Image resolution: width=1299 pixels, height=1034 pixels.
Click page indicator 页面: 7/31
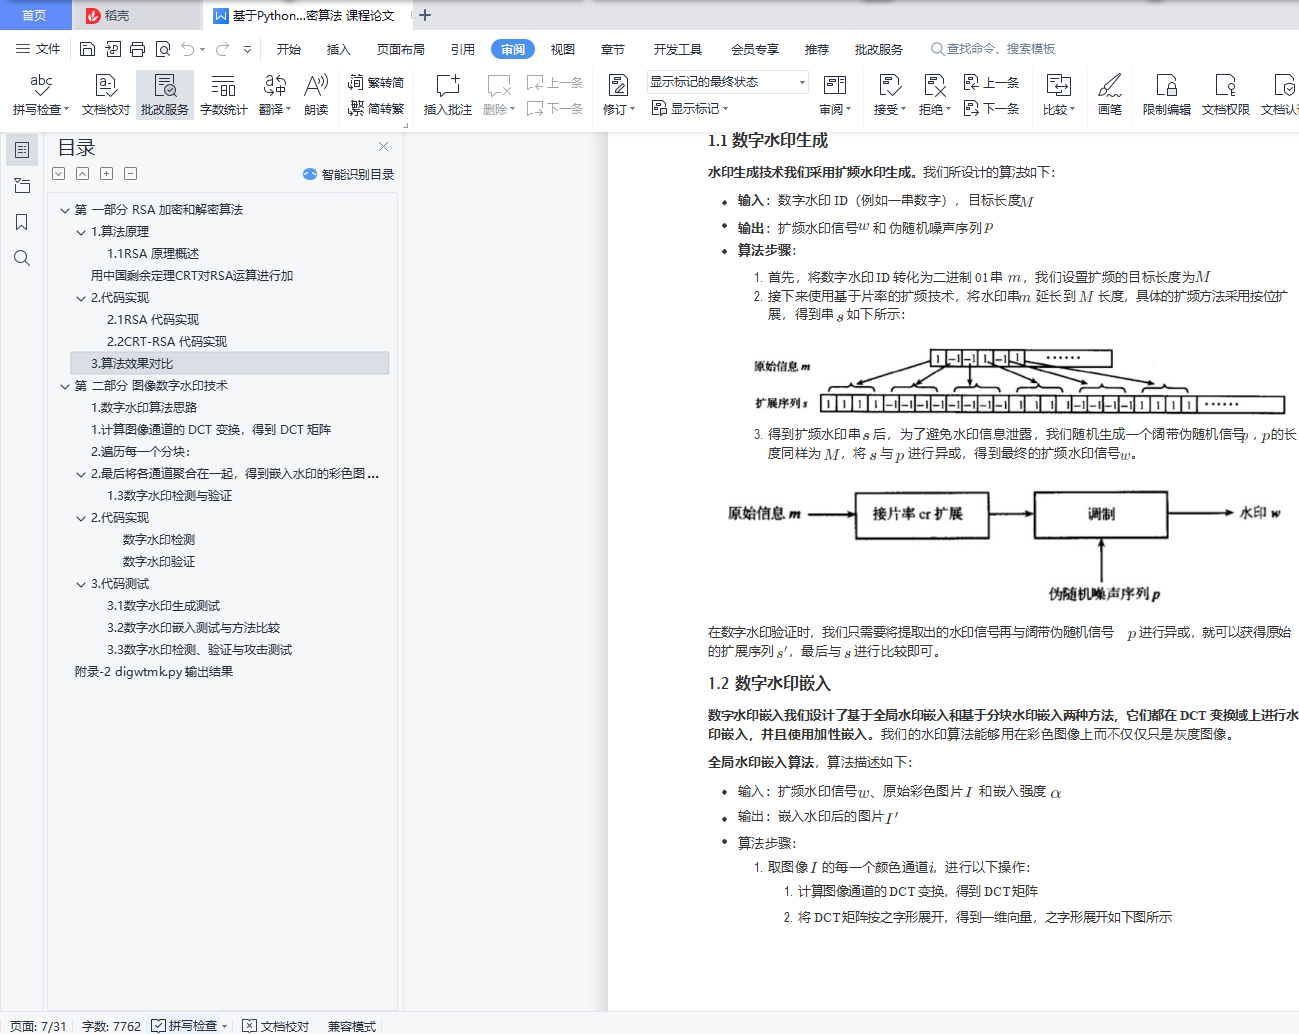38,1026
